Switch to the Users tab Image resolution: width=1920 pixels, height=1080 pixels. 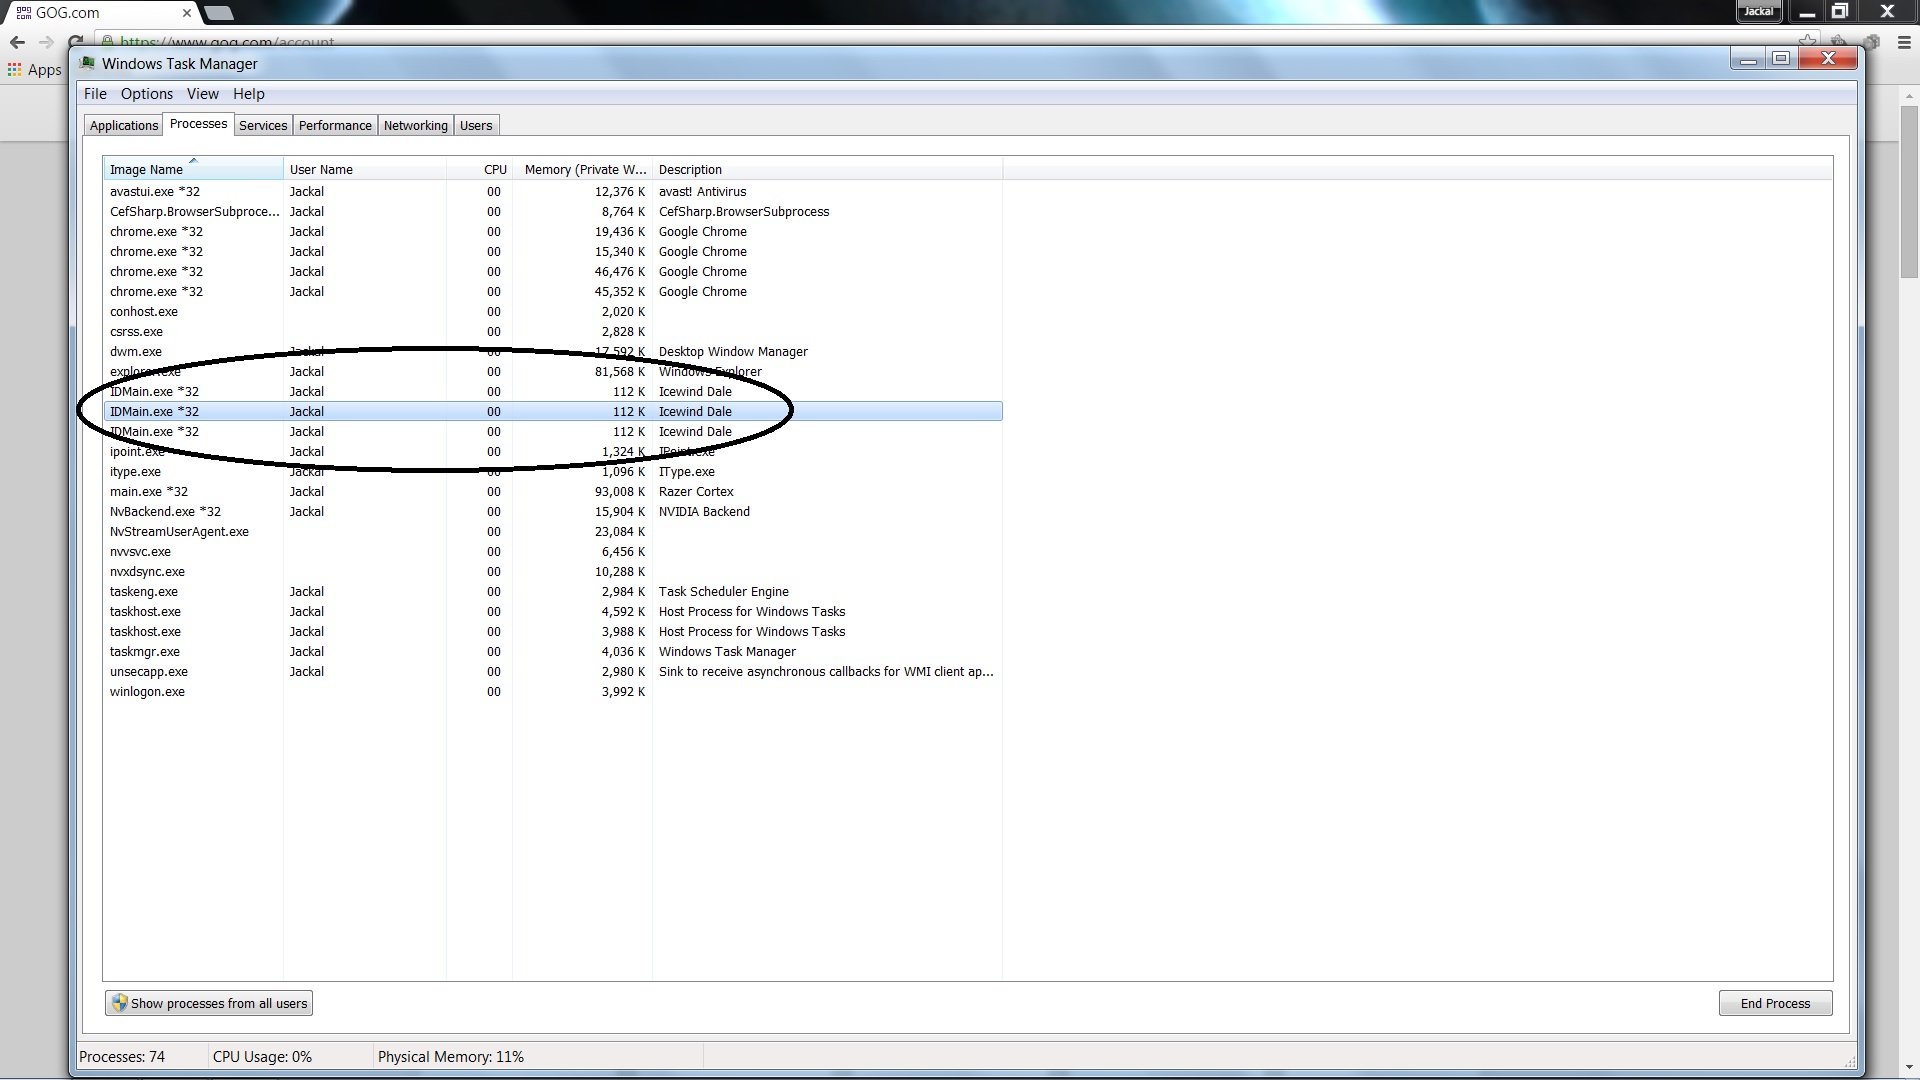476,126
